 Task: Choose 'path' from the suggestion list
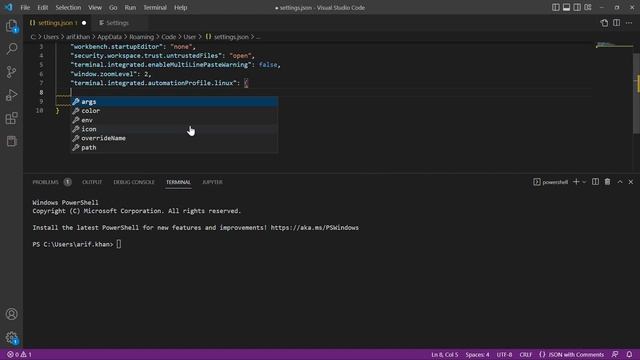(175, 147)
